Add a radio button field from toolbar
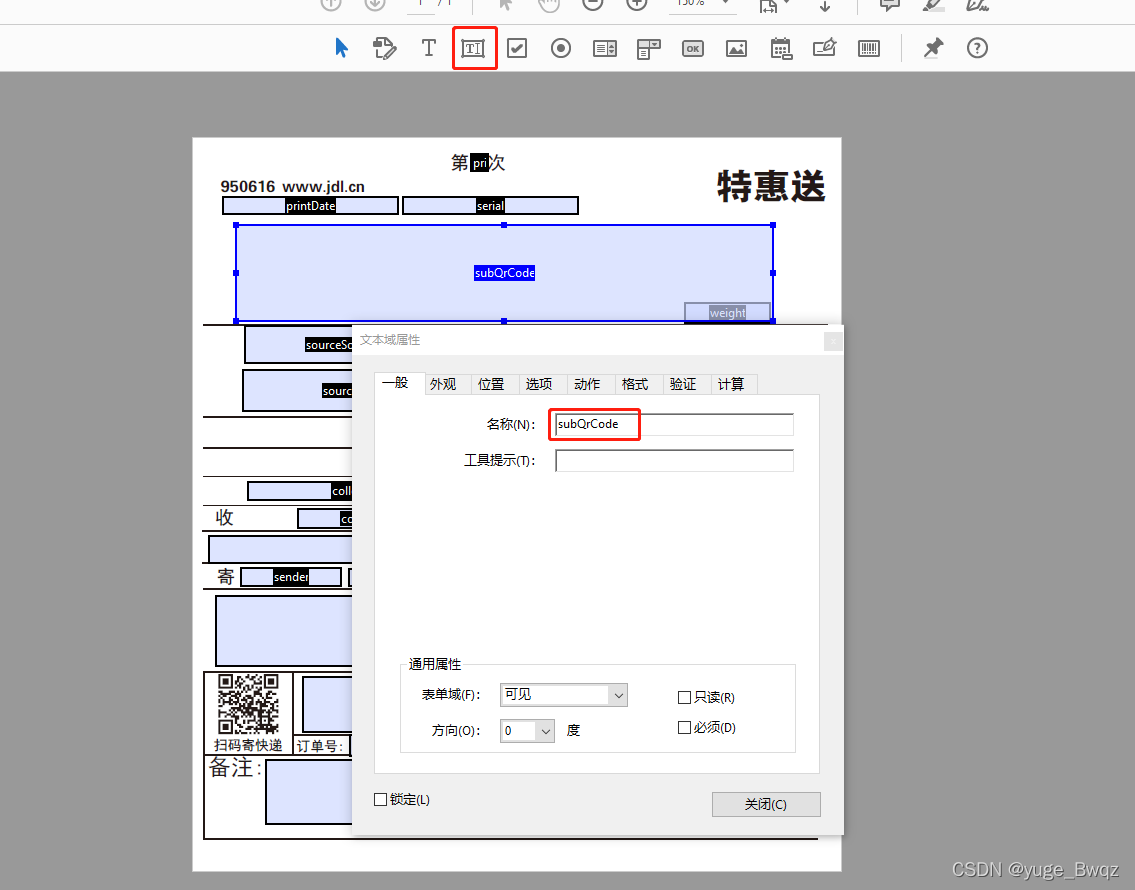The height and width of the screenshot is (890, 1135). 561,48
